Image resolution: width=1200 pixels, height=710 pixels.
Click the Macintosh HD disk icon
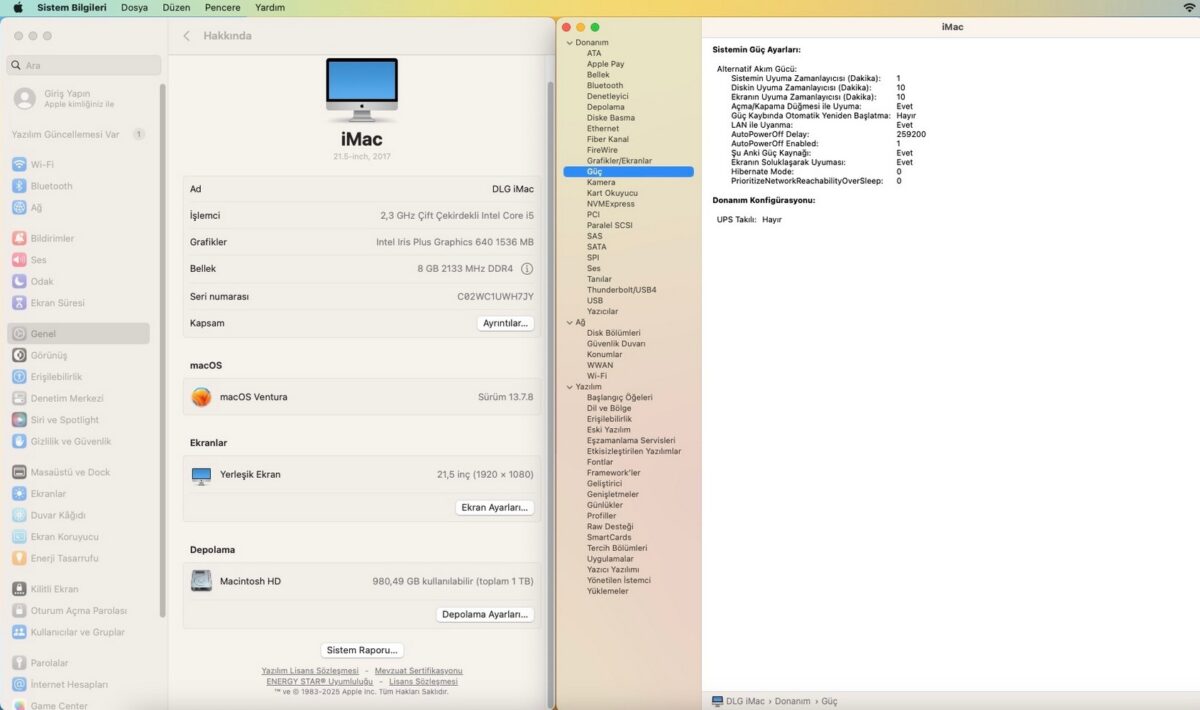[201, 581]
